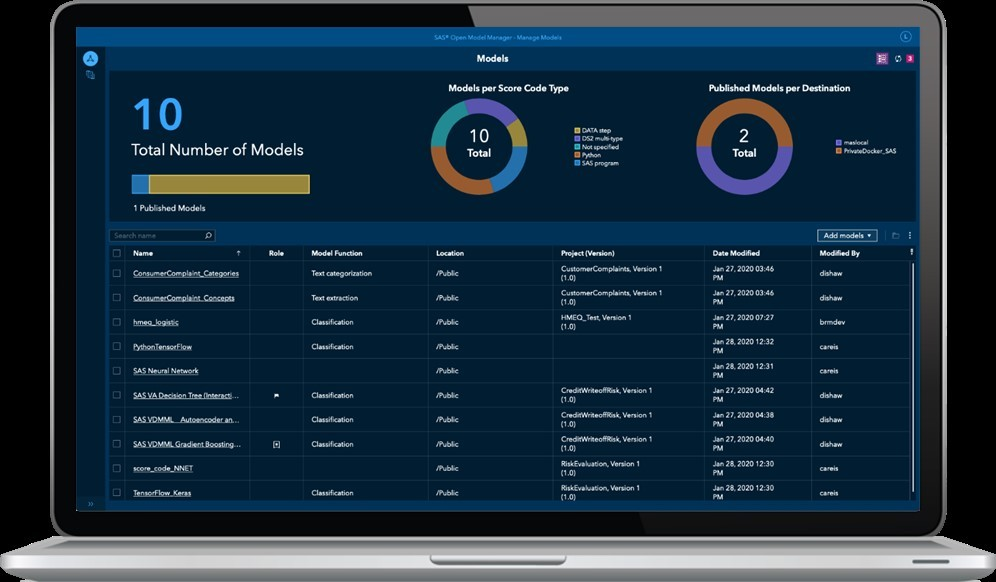Open the TensorFlow_Keras model

tap(162, 493)
